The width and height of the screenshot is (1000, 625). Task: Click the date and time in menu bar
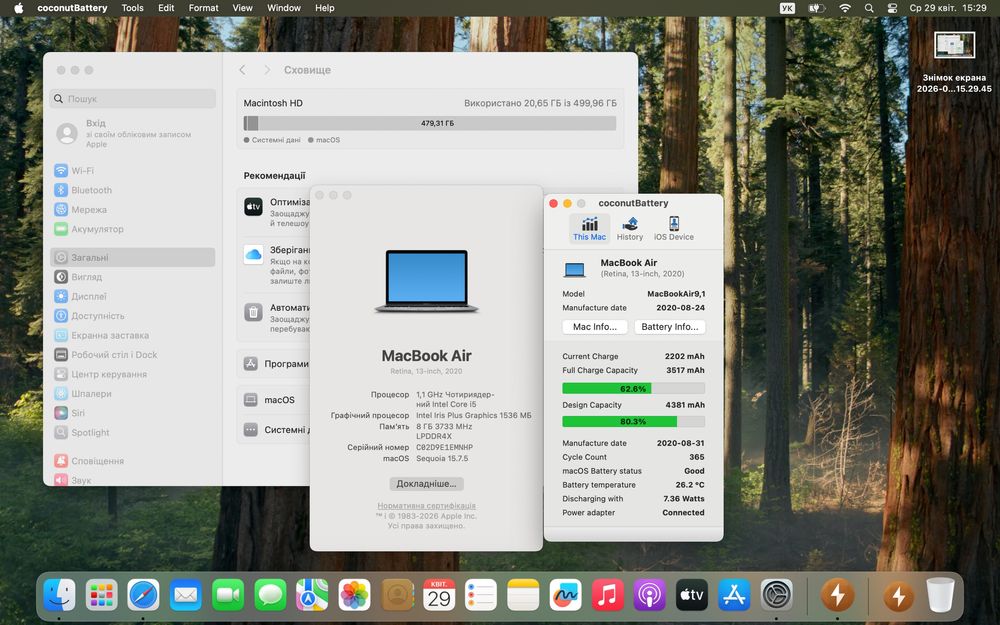(x=948, y=8)
